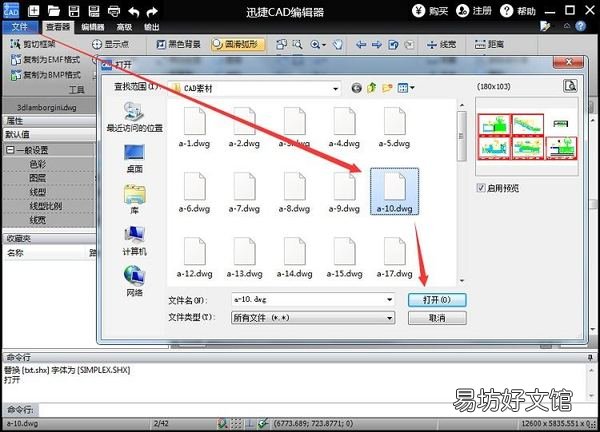Select the 3dlamborgini.dwg document tab

(47, 108)
